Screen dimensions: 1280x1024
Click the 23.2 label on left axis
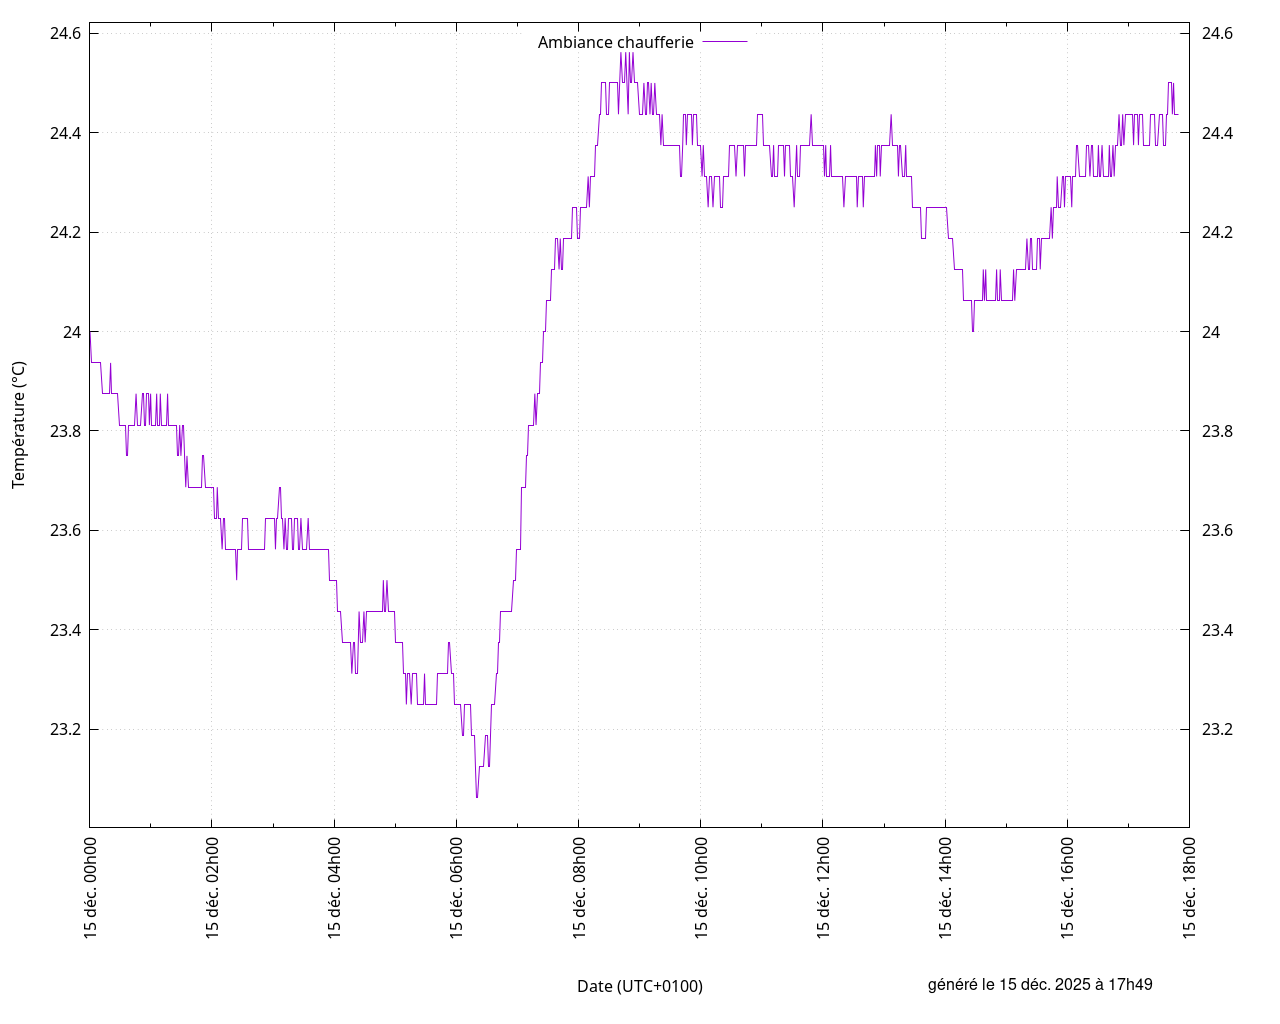pos(65,729)
